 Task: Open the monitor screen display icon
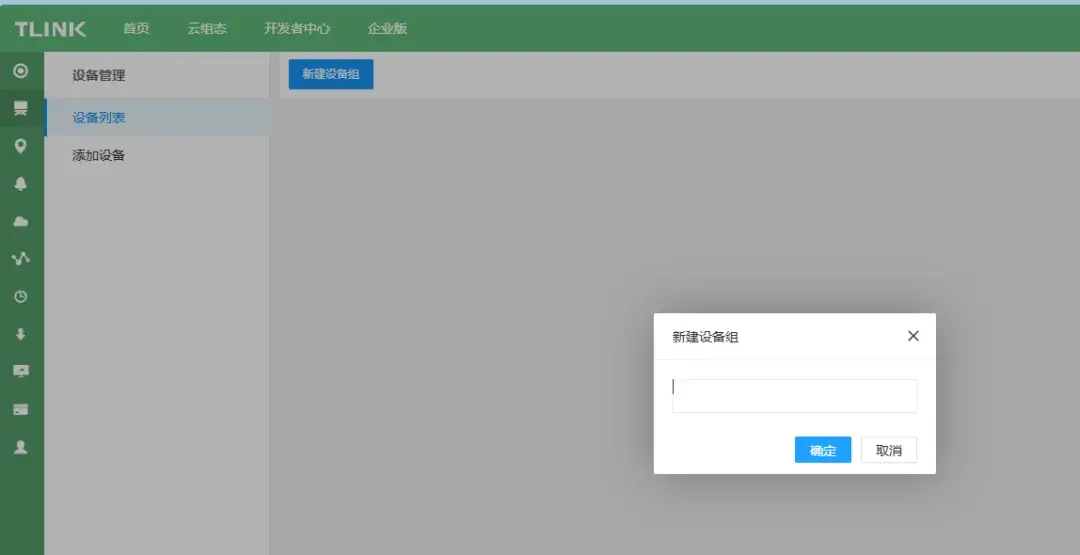pos(21,371)
